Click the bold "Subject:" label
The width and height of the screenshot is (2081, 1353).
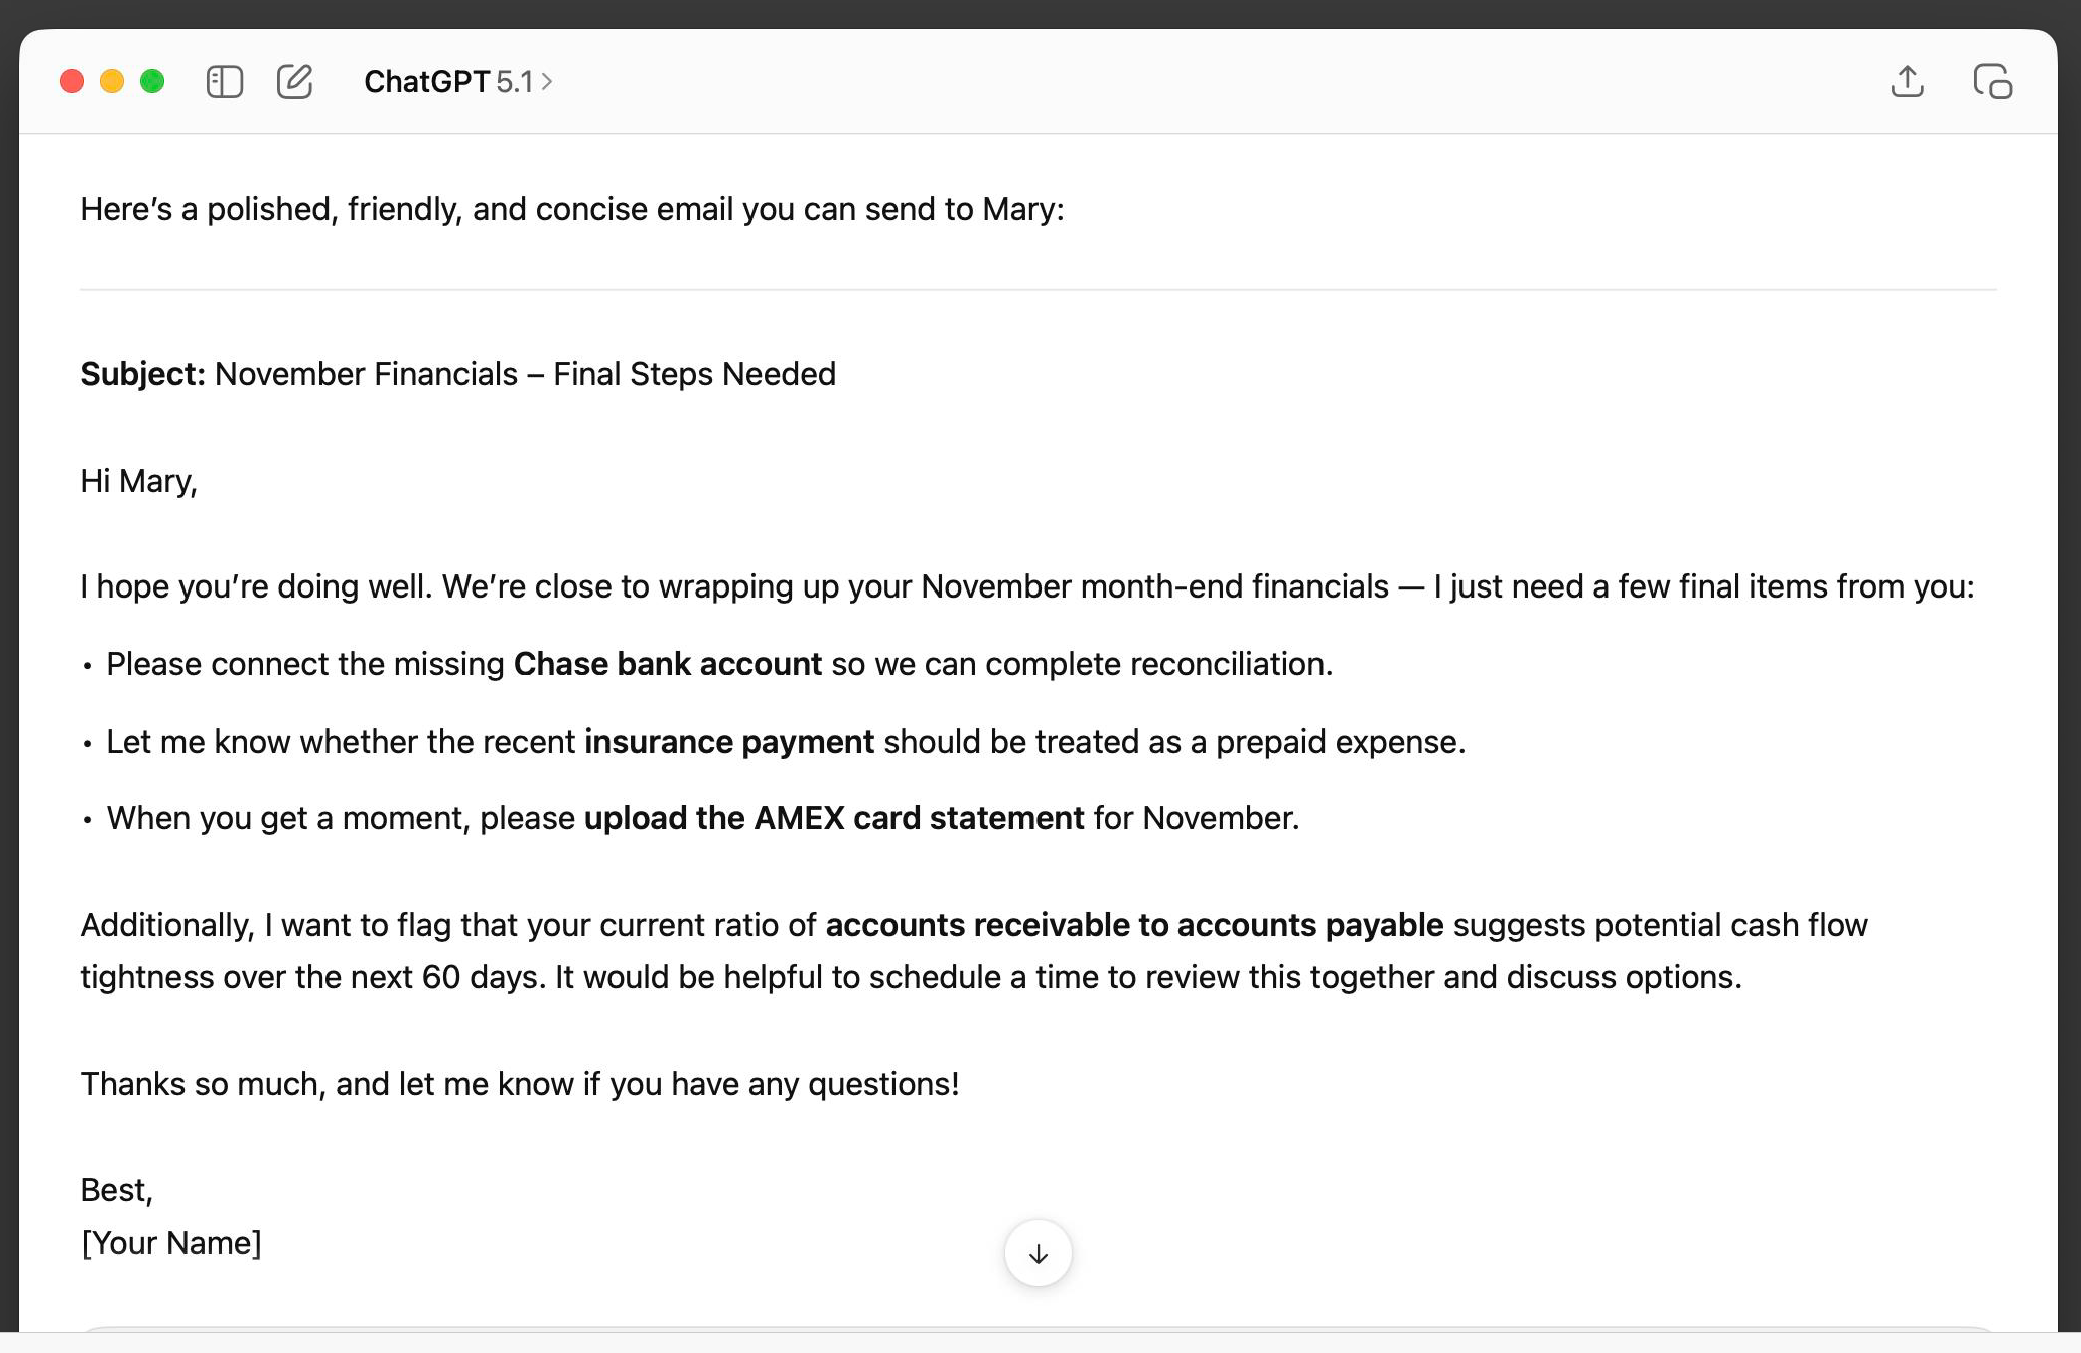143,374
